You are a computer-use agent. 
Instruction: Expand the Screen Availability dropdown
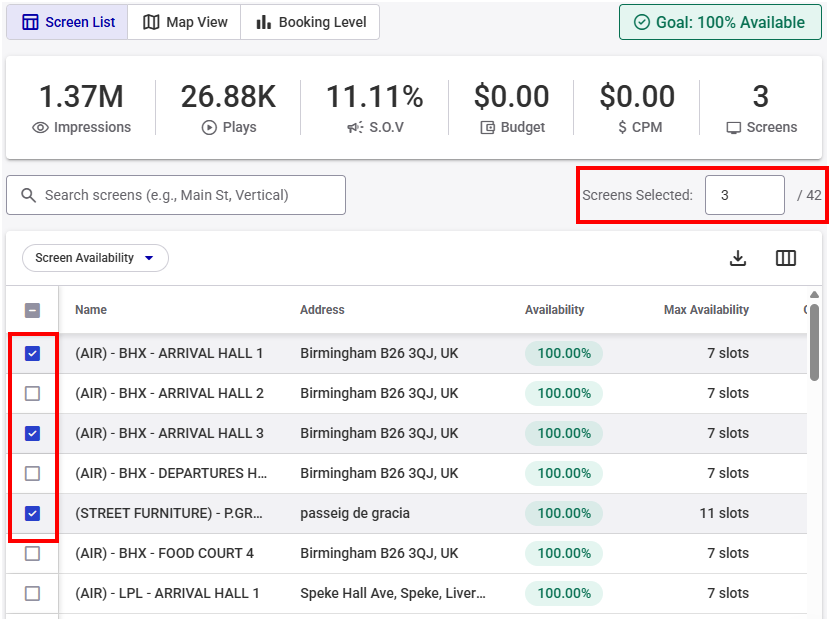95,258
